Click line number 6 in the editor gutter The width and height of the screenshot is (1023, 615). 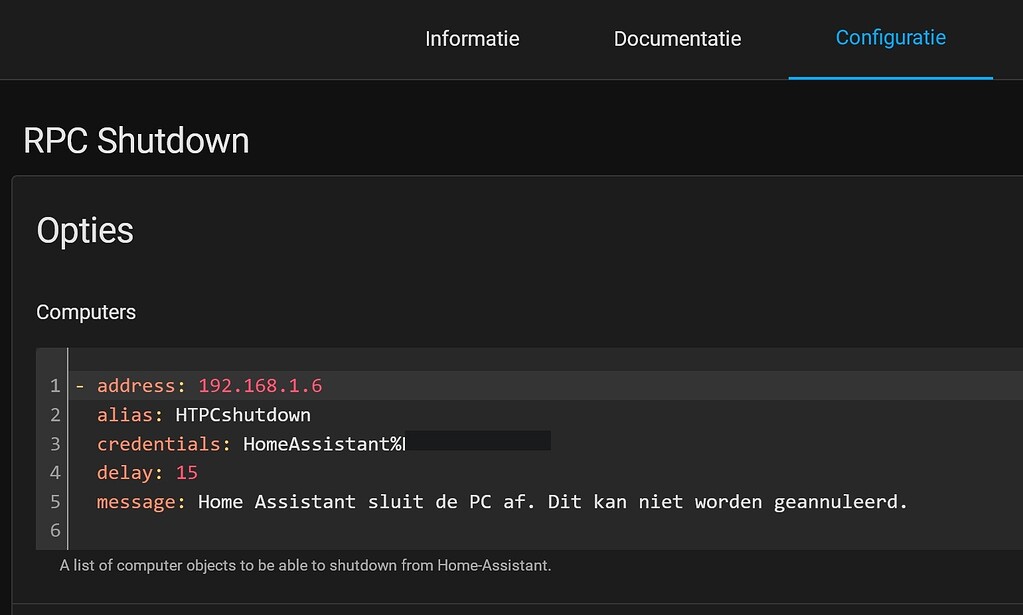tap(54, 530)
